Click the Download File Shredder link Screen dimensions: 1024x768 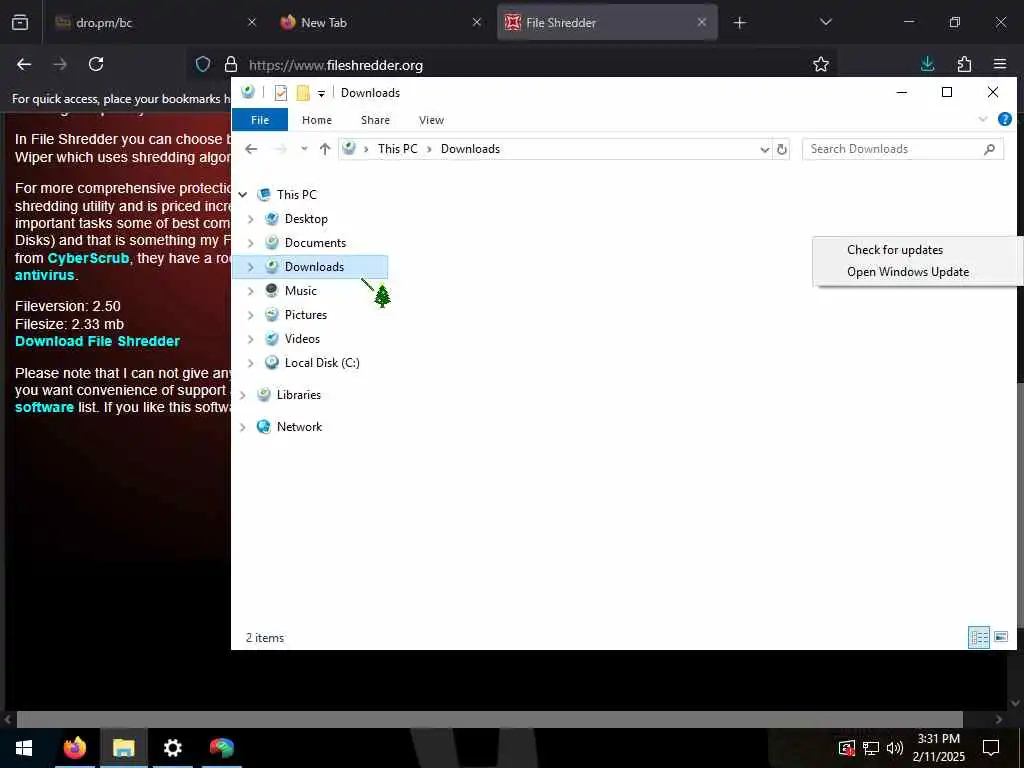(x=97, y=342)
